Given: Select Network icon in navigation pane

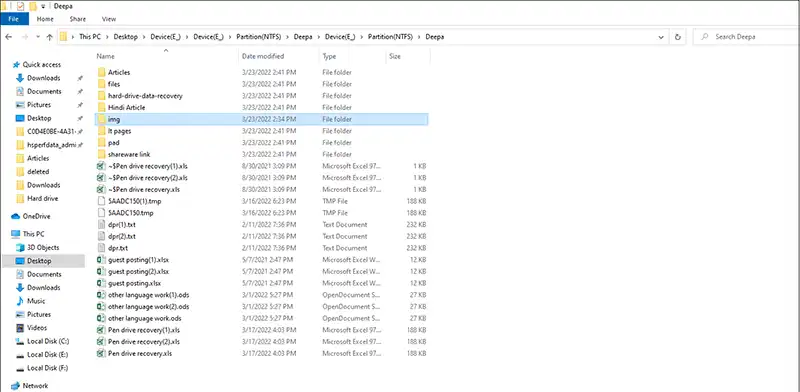Looking at the screenshot, I should [x=15, y=386].
